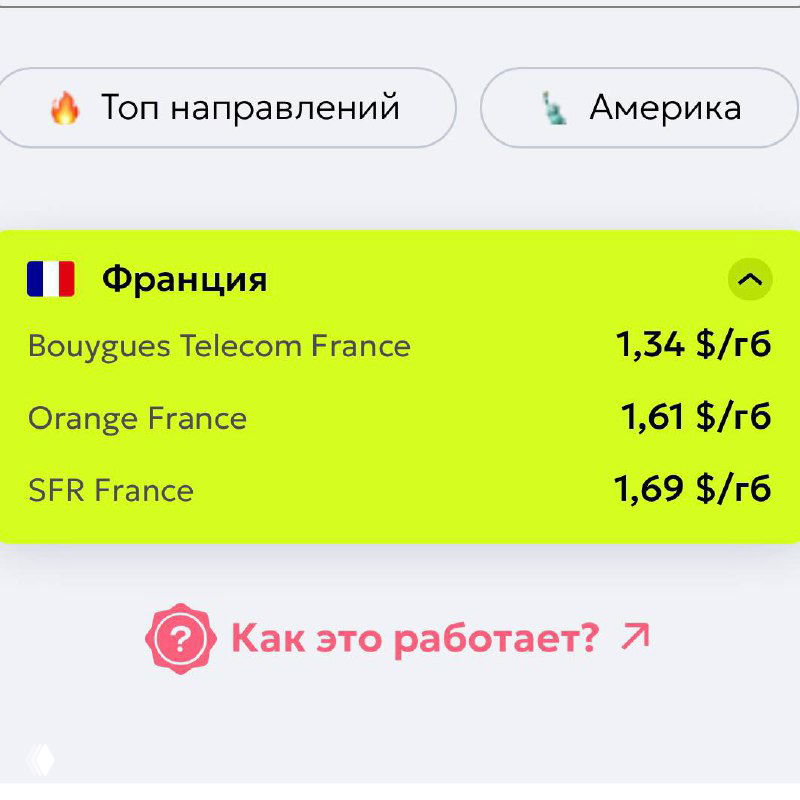Click the Франция country heading
Viewport: 800px width, 800px height.
point(185,279)
